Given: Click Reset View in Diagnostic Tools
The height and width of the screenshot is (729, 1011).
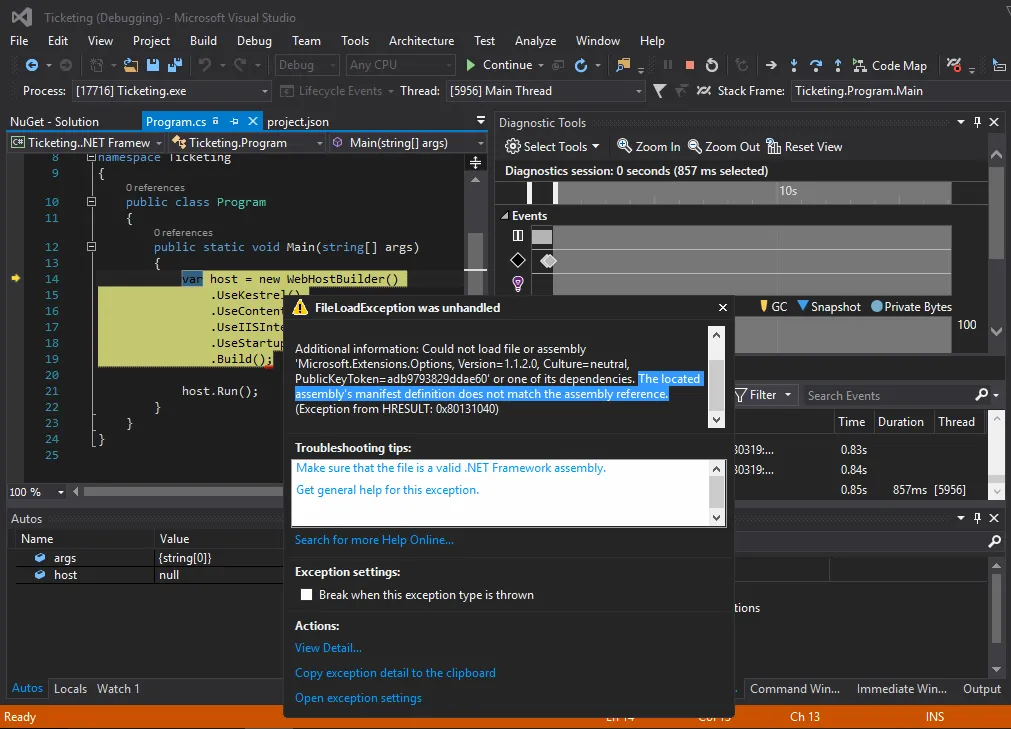Looking at the screenshot, I should point(804,147).
